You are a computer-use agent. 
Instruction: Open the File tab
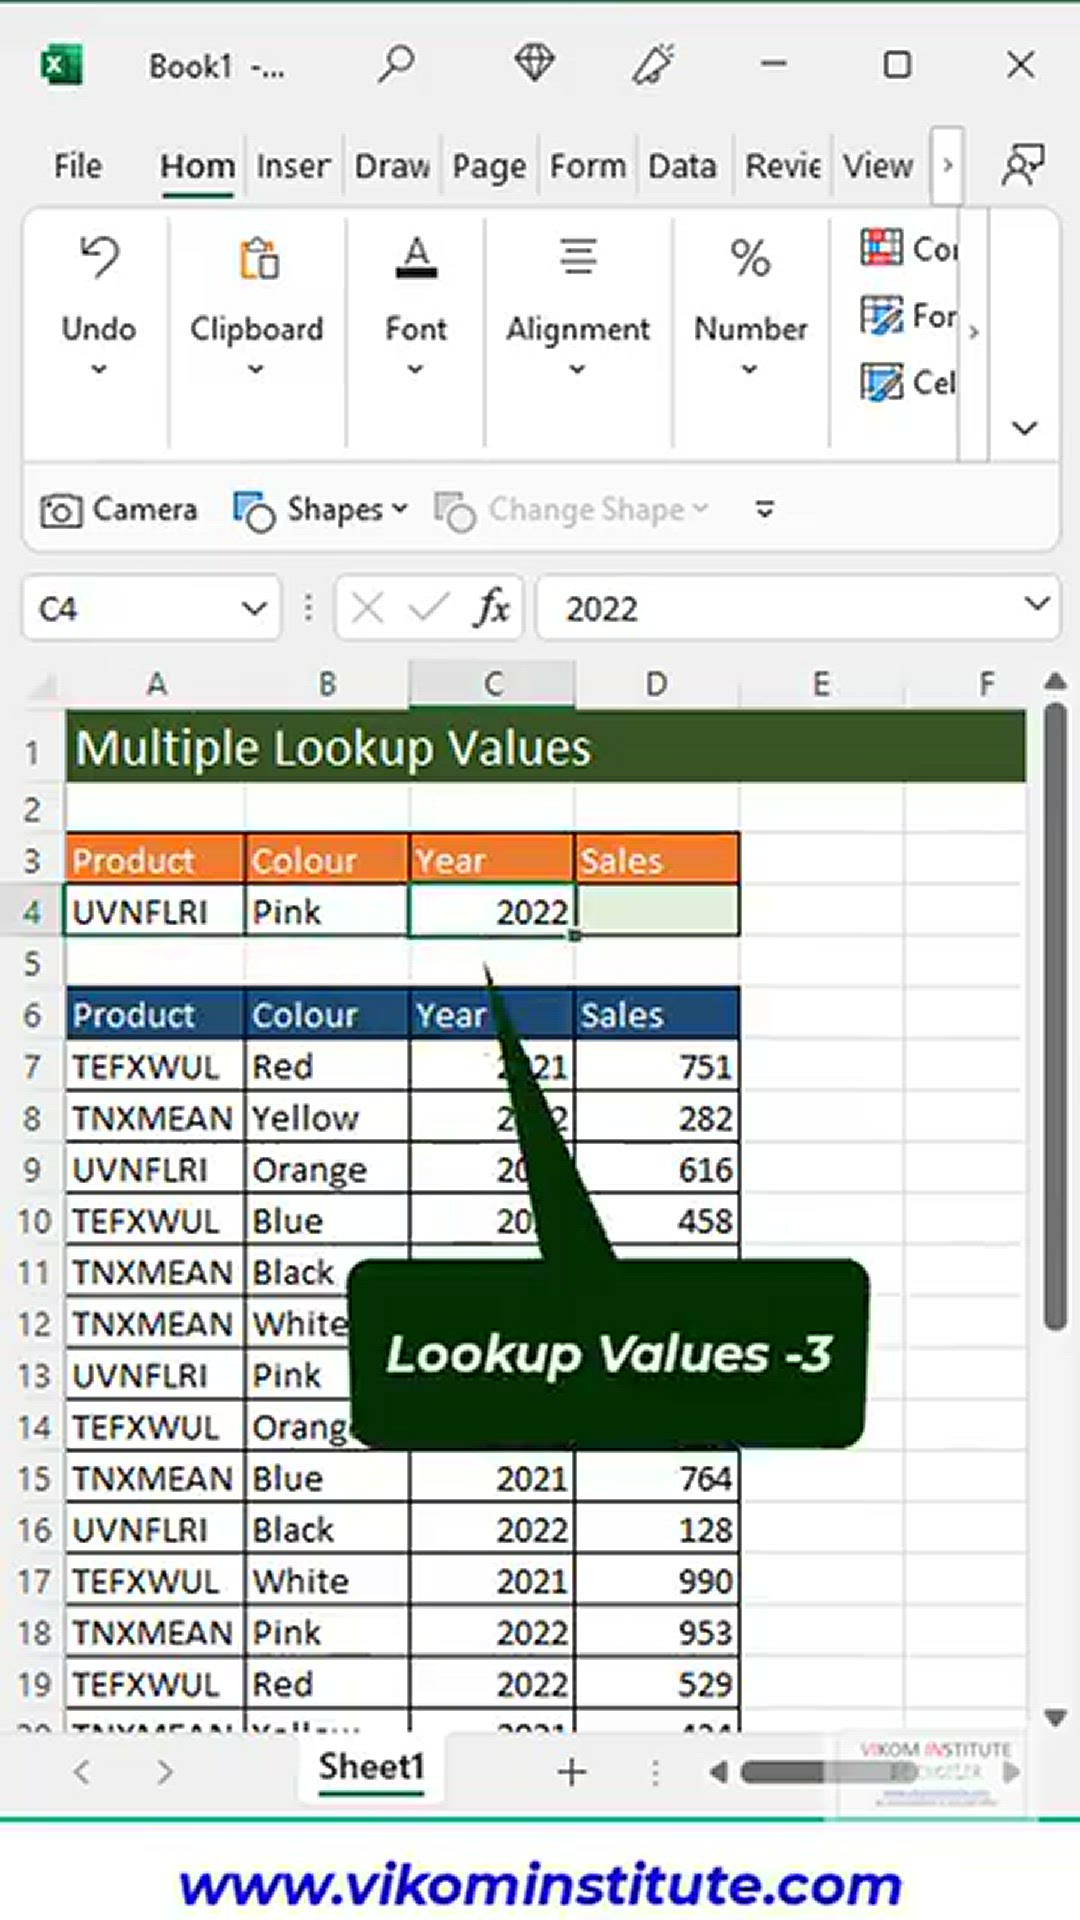point(78,166)
